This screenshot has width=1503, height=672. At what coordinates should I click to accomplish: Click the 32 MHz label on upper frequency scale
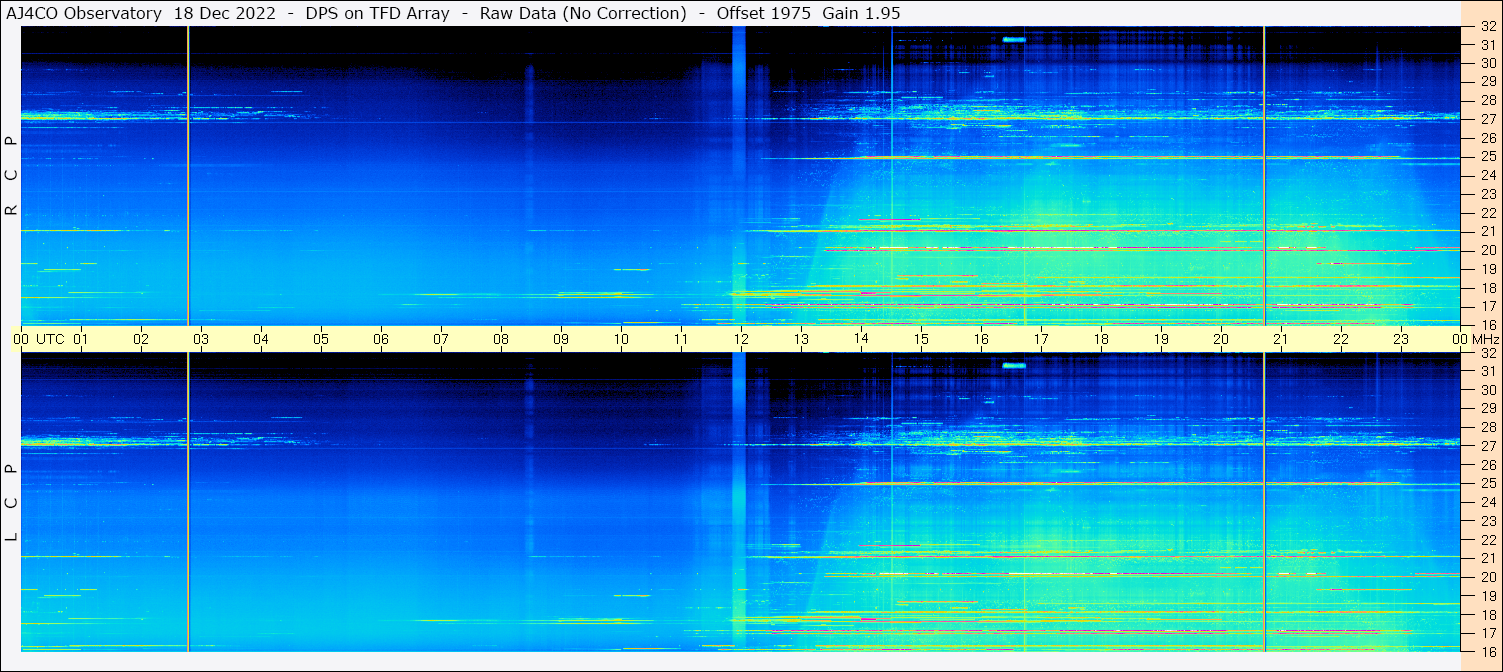[1488, 27]
